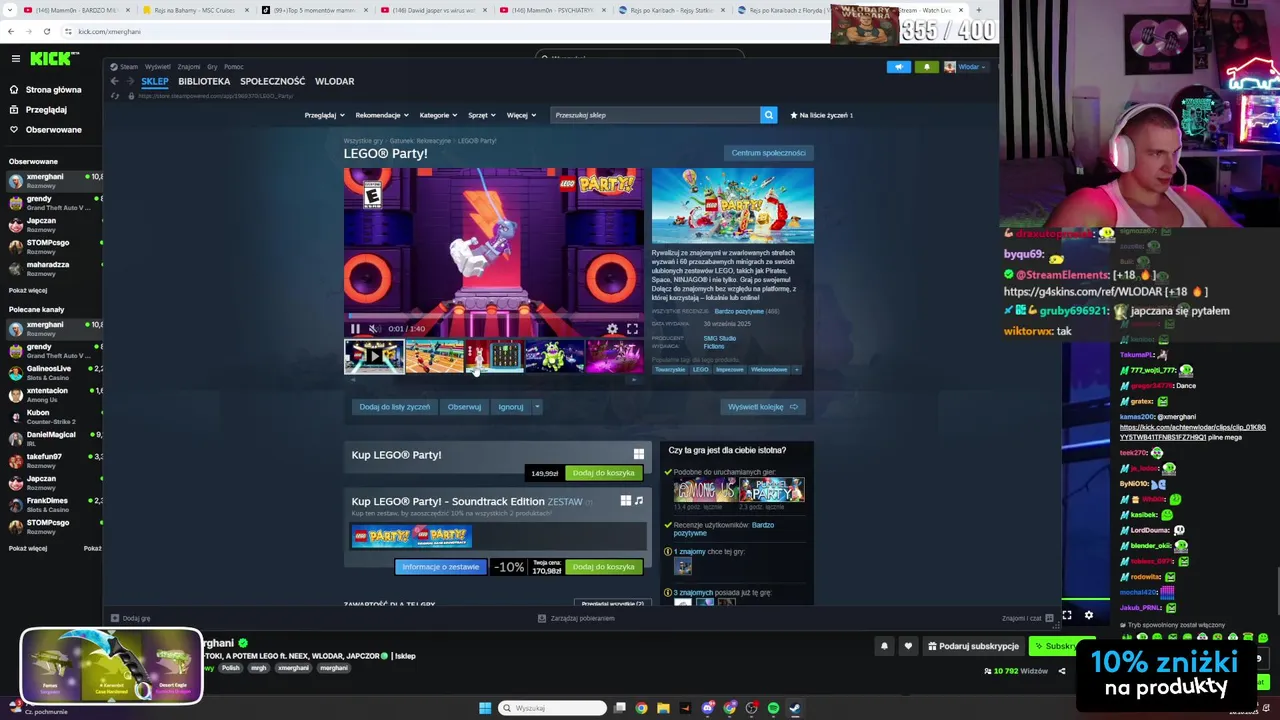
Task: Click the Windows taskbar search box
Action: coord(552,708)
